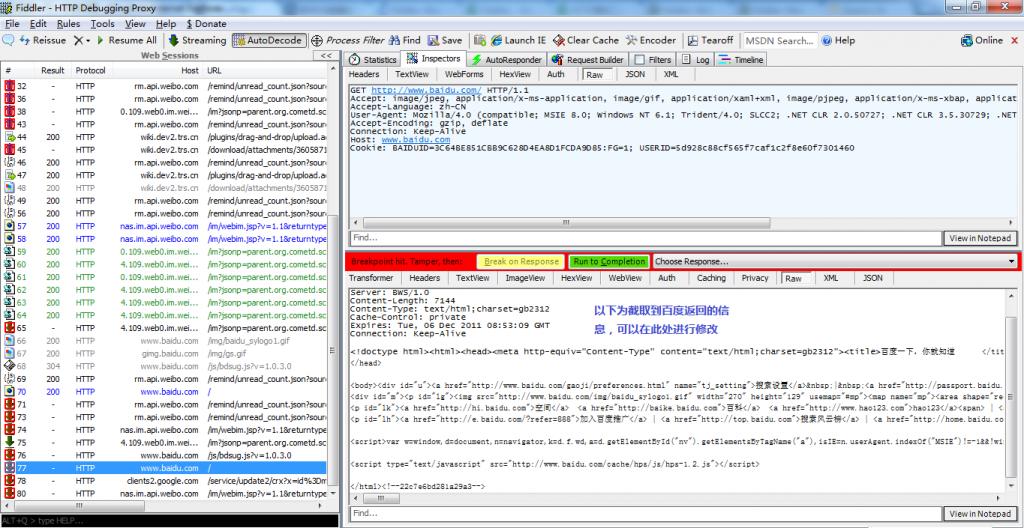Click the upper View in Notepad button
1024x528 pixels.
(x=980, y=239)
